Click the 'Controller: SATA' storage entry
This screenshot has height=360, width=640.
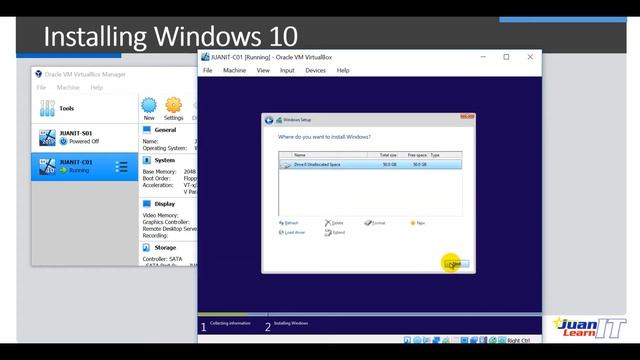tap(162, 259)
